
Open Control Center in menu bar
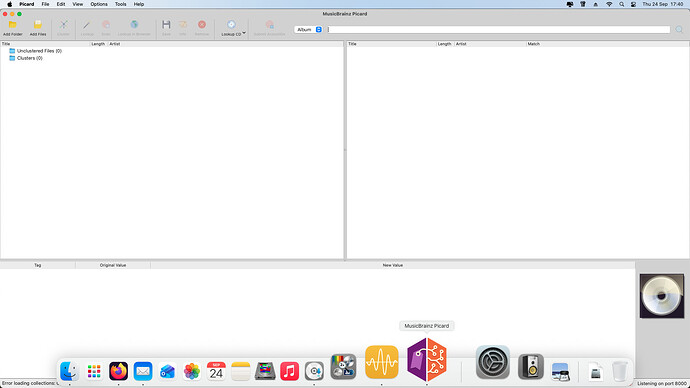pyautogui.click(x=633, y=4)
